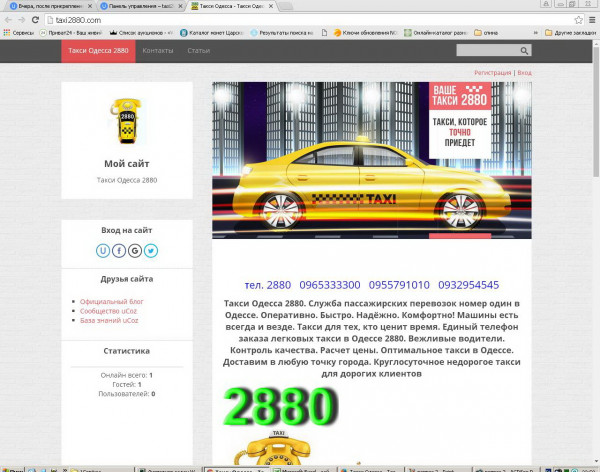Log in with the Facebook icon
The width and height of the screenshot is (600, 472).
pos(120,251)
